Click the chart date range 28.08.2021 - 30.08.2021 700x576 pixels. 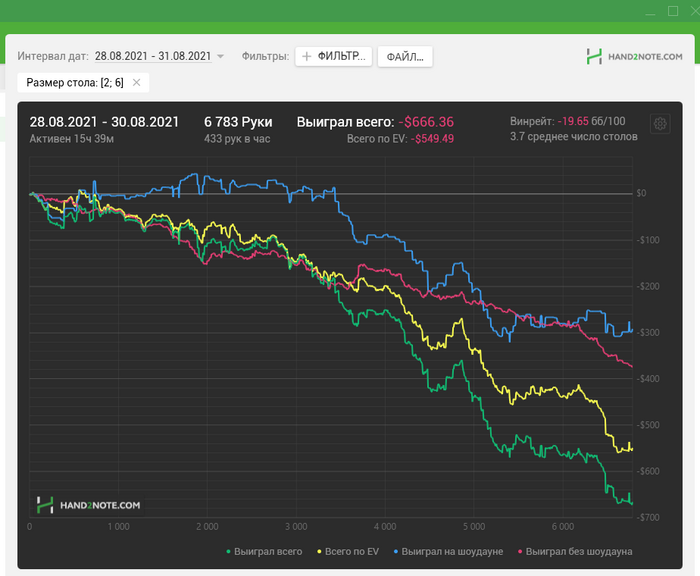(x=104, y=122)
